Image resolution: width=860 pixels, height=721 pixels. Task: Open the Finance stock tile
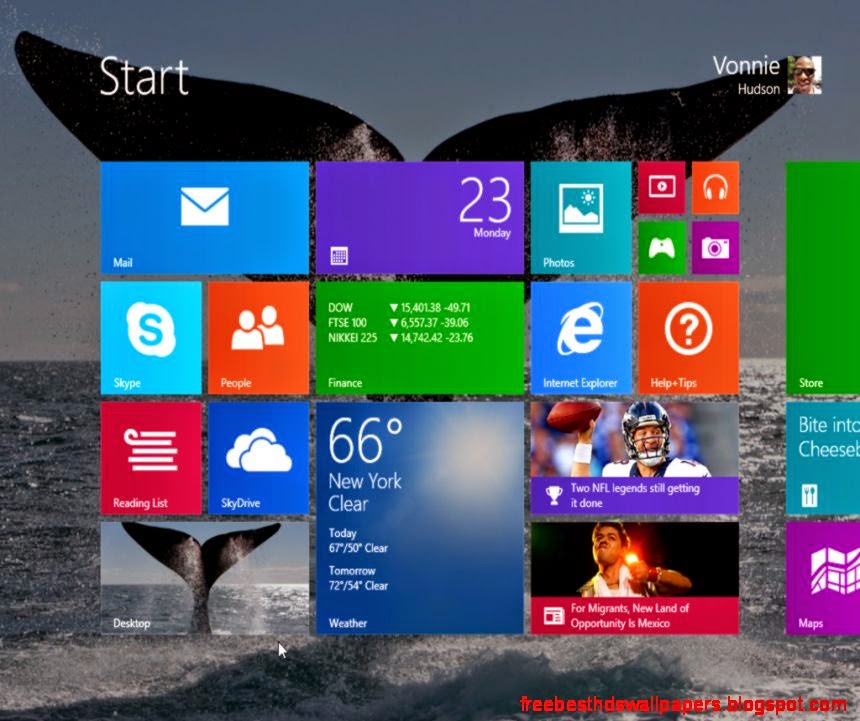tap(420, 338)
